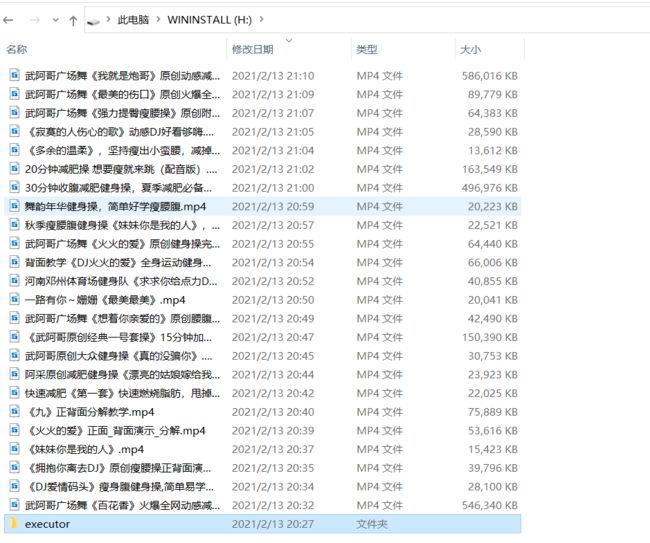Image resolution: width=650 pixels, height=543 pixels.
Task: Sort by 大小 column header
Action: click(471, 49)
